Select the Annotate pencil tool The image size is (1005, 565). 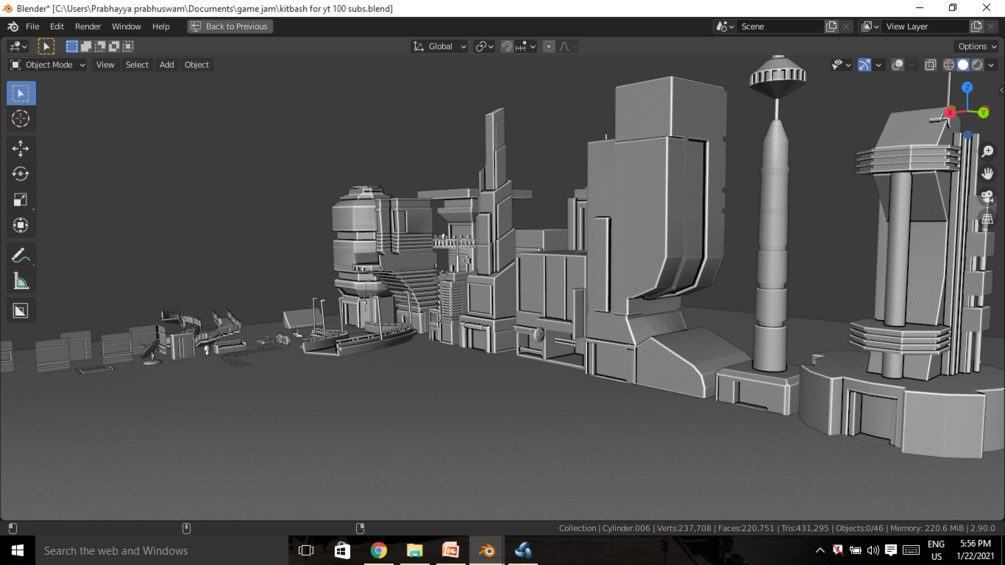pyautogui.click(x=20, y=256)
